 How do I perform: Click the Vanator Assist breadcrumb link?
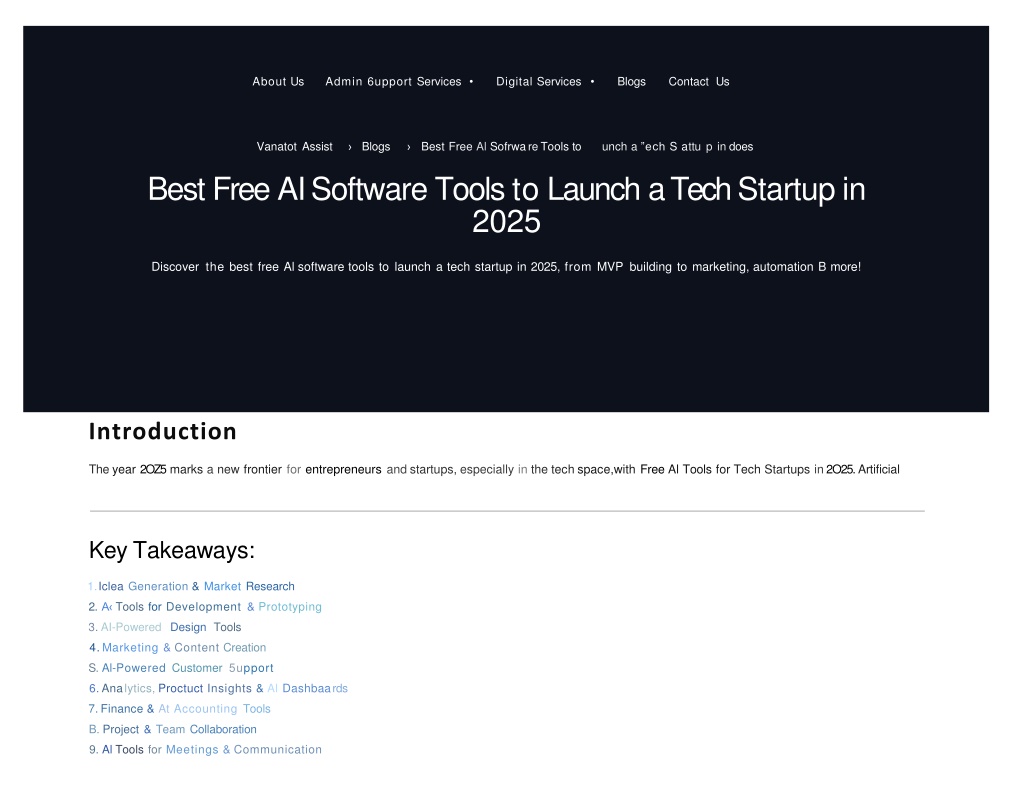[295, 147]
